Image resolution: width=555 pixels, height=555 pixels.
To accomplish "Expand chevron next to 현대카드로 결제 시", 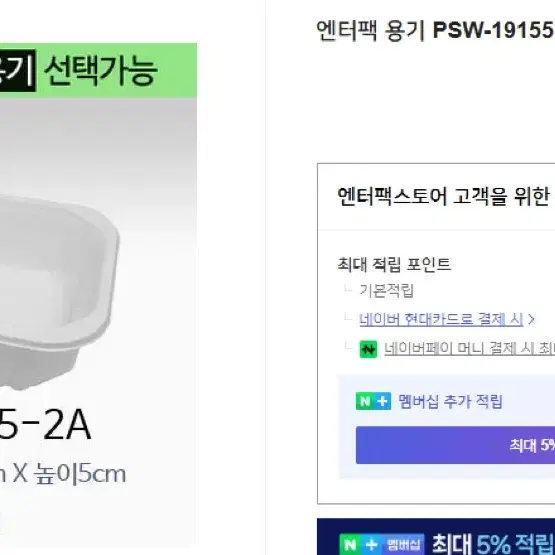I will click(x=531, y=319).
